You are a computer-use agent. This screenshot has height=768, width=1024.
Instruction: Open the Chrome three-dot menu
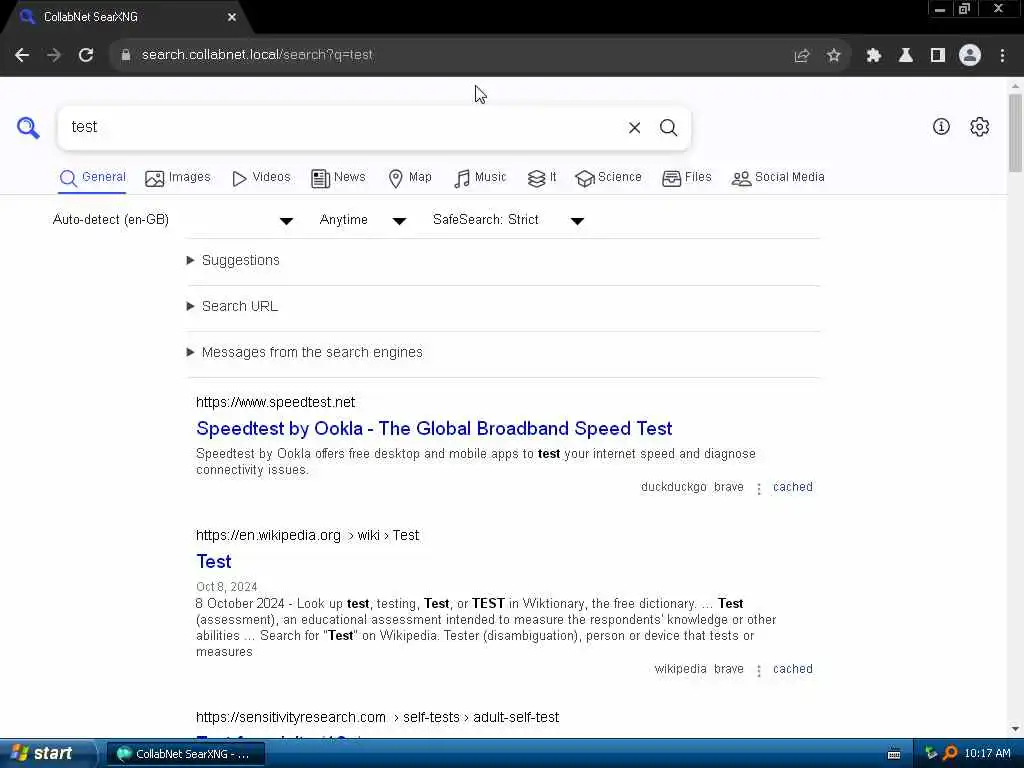point(1002,56)
